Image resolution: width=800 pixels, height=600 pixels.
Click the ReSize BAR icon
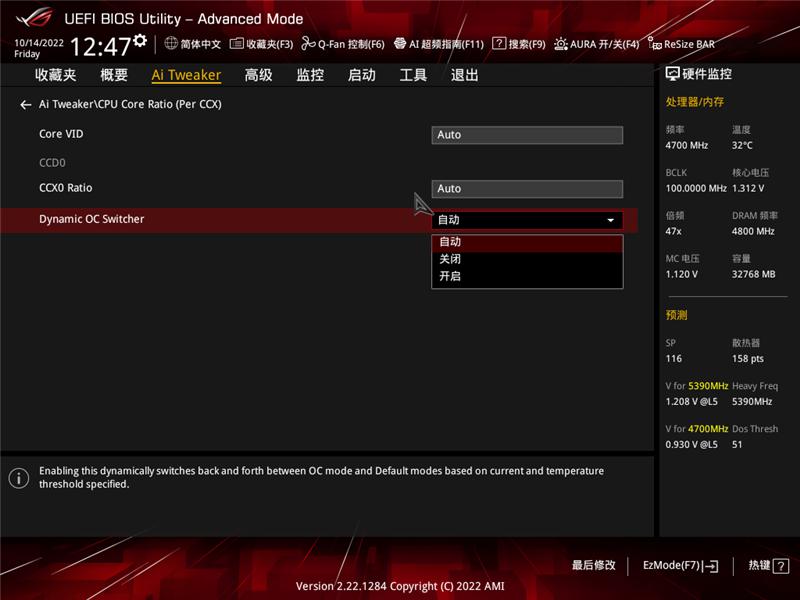tap(655, 44)
